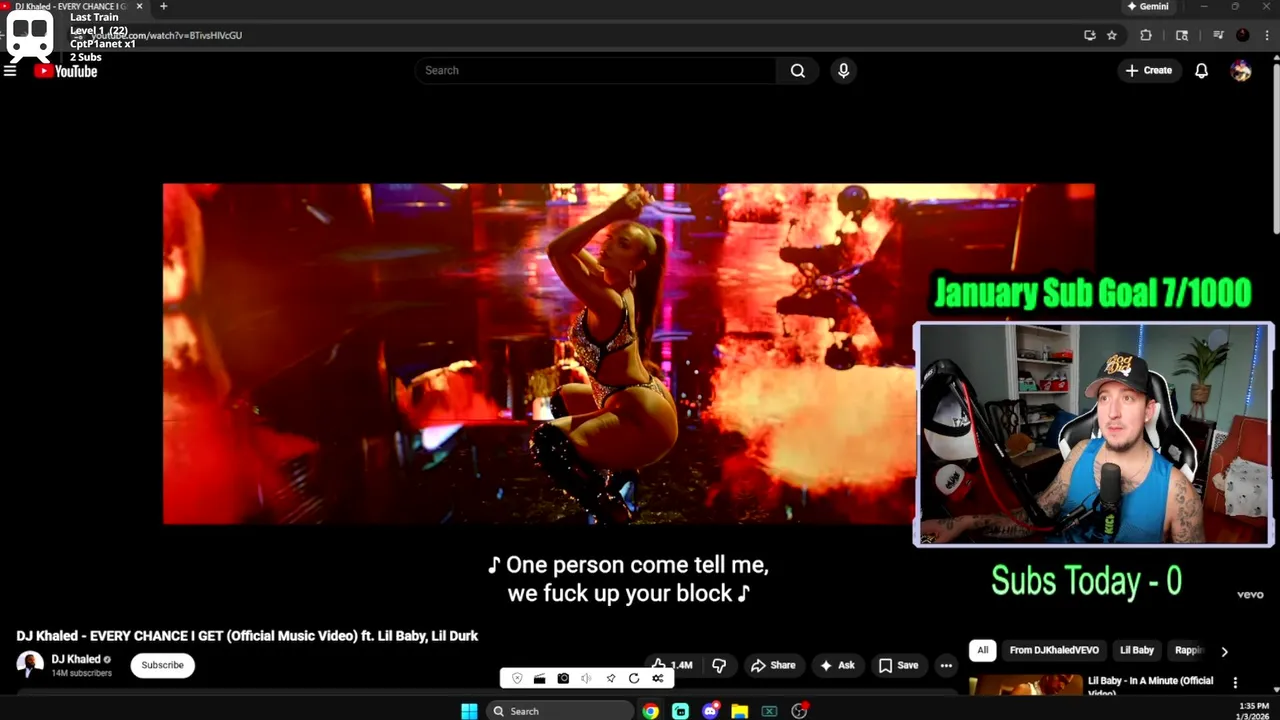Open floating toolbar settings gears

pos(657,678)
